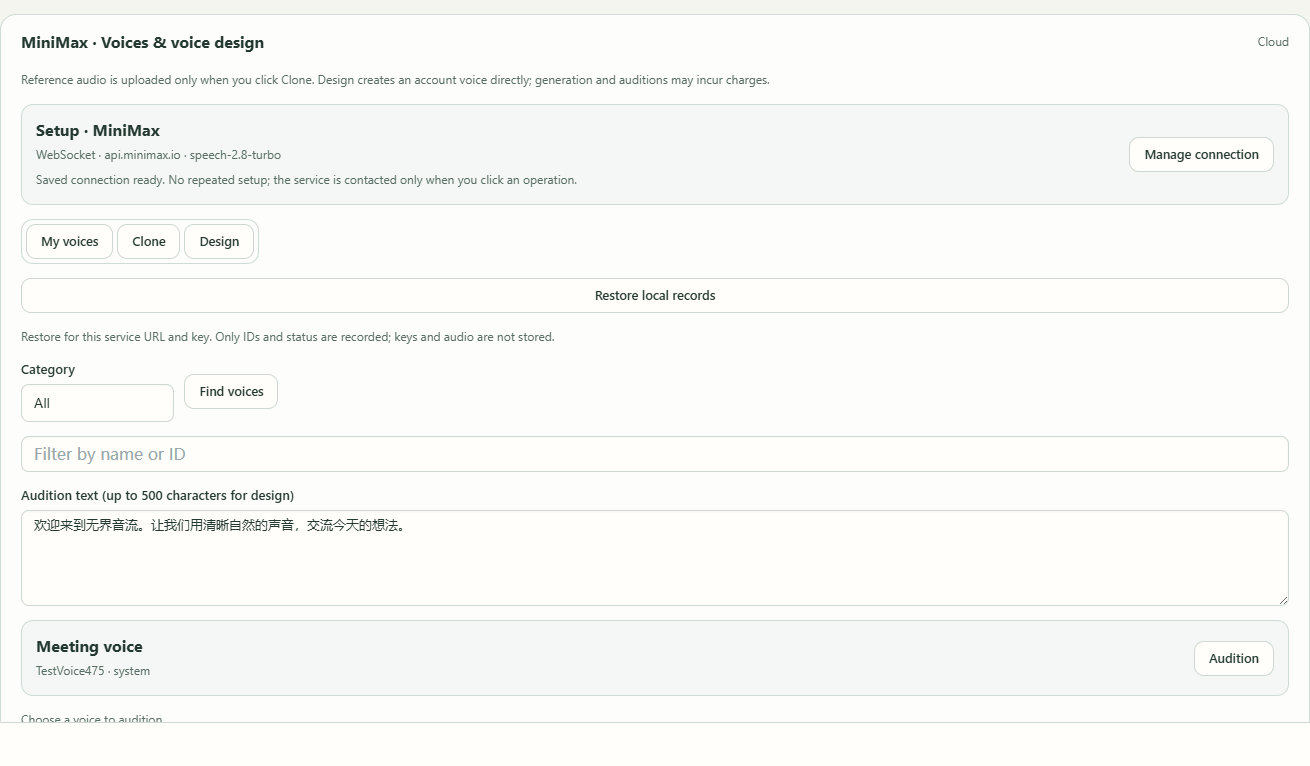
Task: Open the Manage connection button
Action: (x=1201, y=154)
